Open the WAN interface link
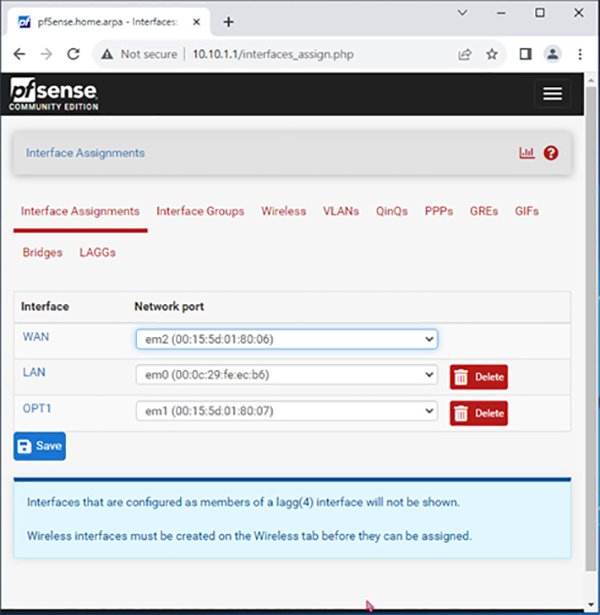This screenshot has height=615, width=600. (x=36, y=337)
